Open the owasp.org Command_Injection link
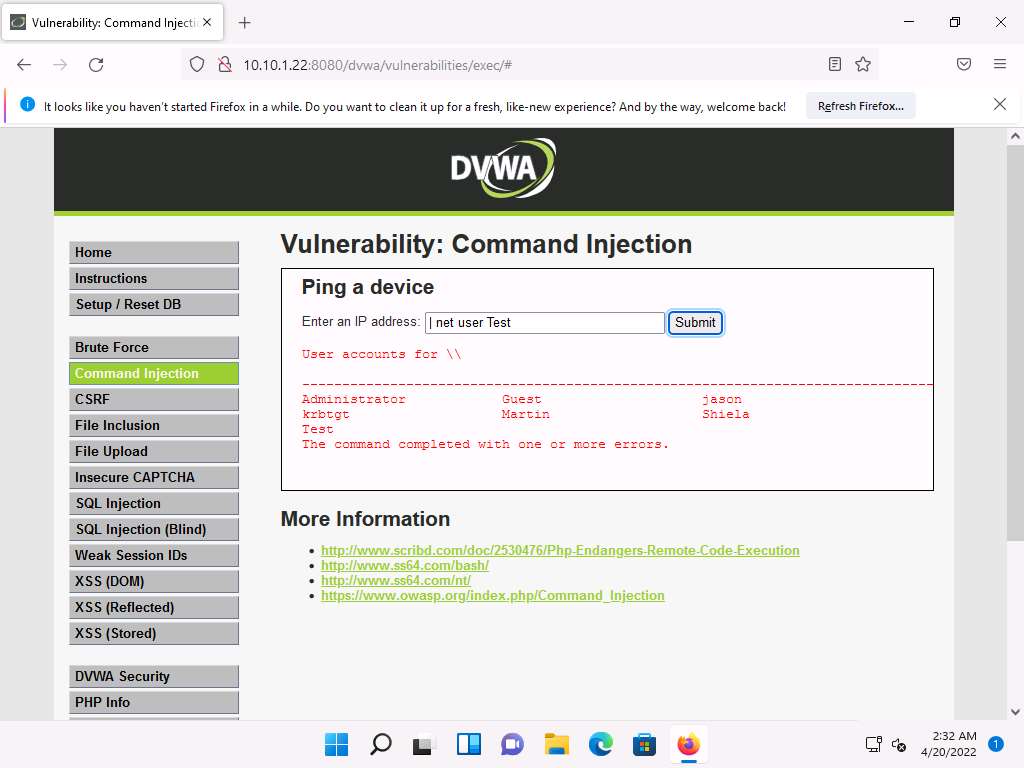The image size is (1024, 768). point(492,595)
